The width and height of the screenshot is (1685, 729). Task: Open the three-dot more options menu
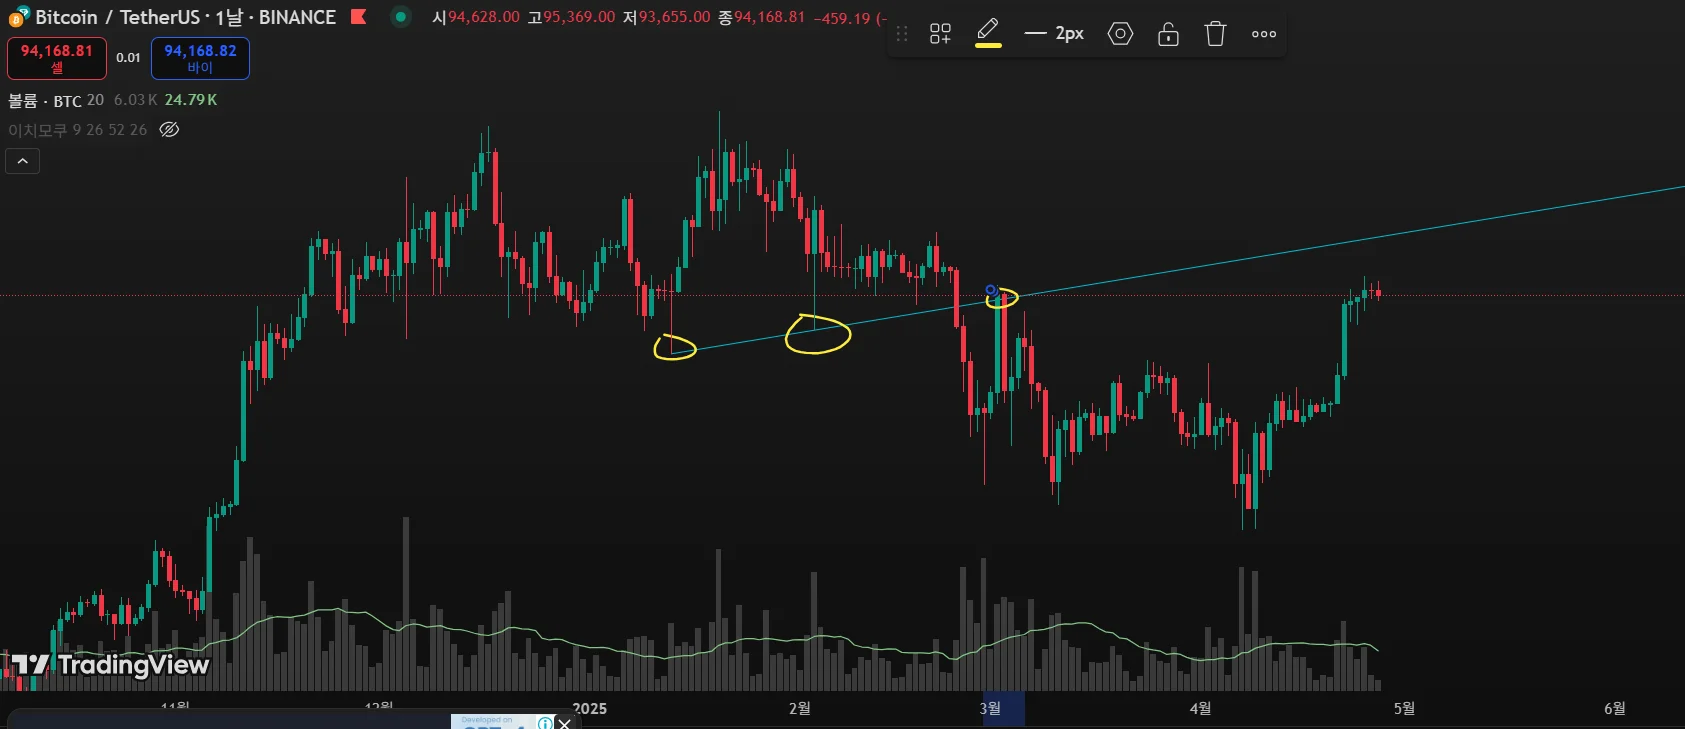(1264, 34)
